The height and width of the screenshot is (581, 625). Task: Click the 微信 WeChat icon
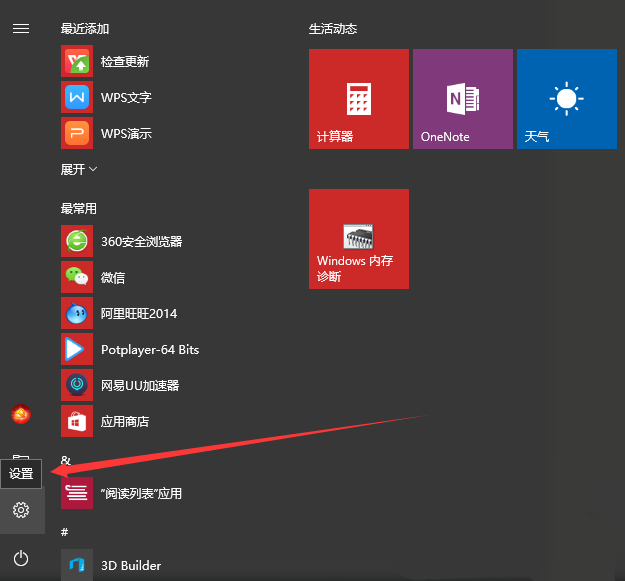(77, 277)
